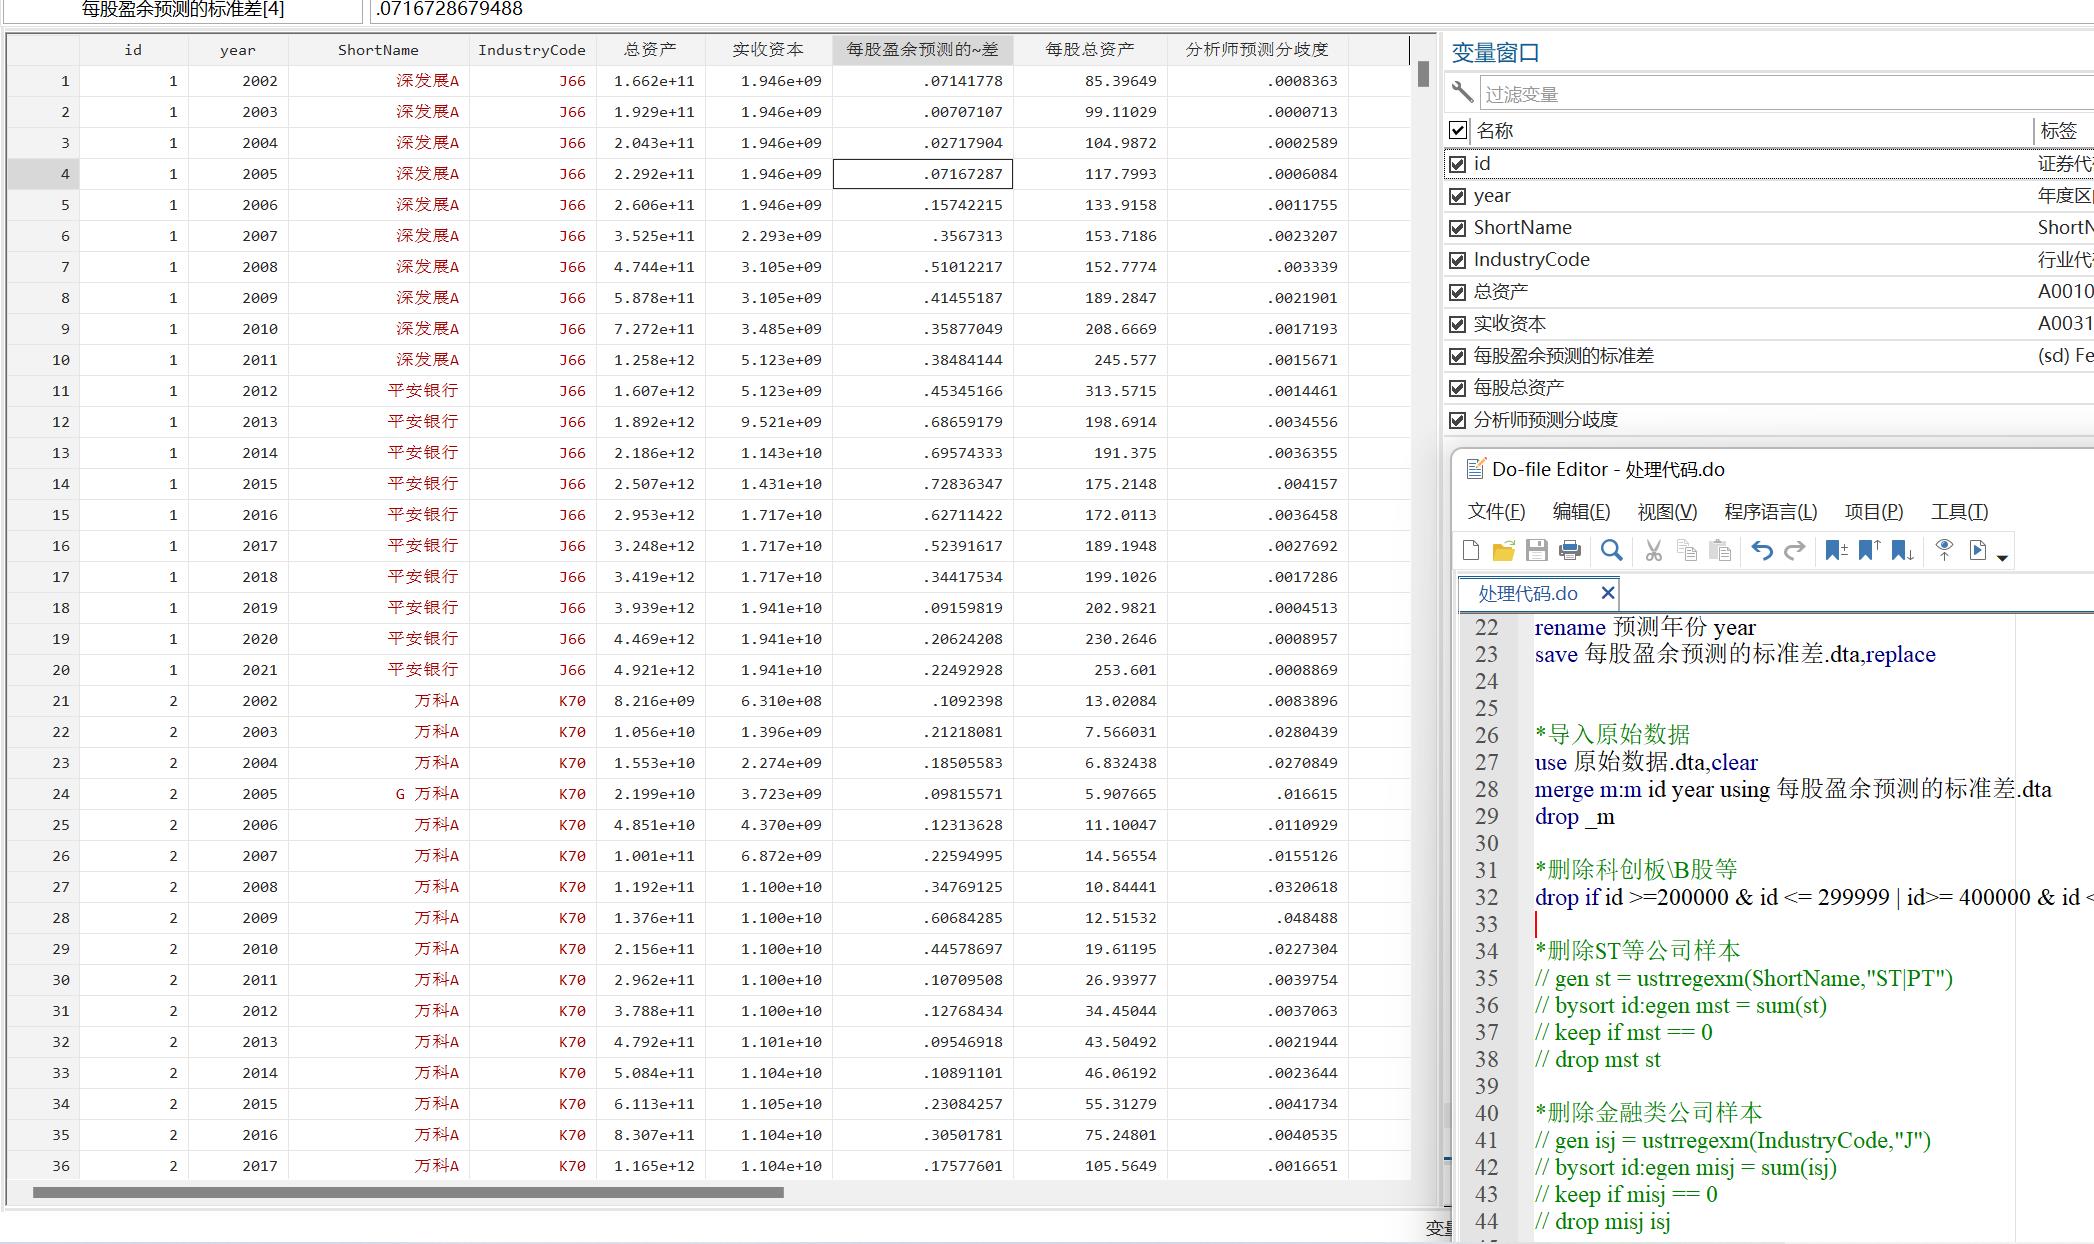
Task: Click the New do-file icon
Action: coord(1470,550)
